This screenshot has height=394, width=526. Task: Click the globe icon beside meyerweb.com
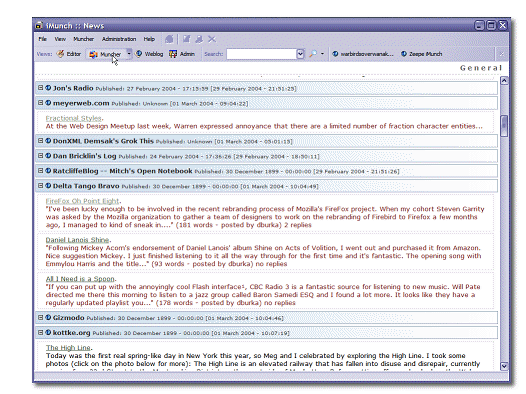tap(48, 103)
